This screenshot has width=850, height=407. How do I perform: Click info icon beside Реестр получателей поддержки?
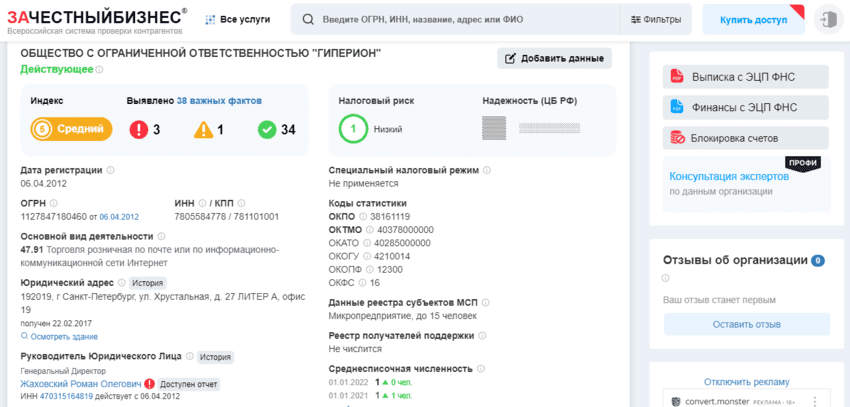(482, 335)
